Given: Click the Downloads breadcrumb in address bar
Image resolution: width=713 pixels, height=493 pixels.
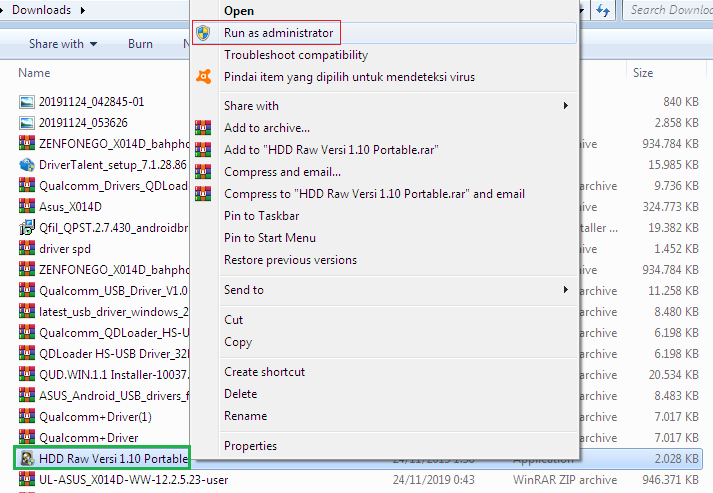Looking at the screenshot, I should click(41, 10).
